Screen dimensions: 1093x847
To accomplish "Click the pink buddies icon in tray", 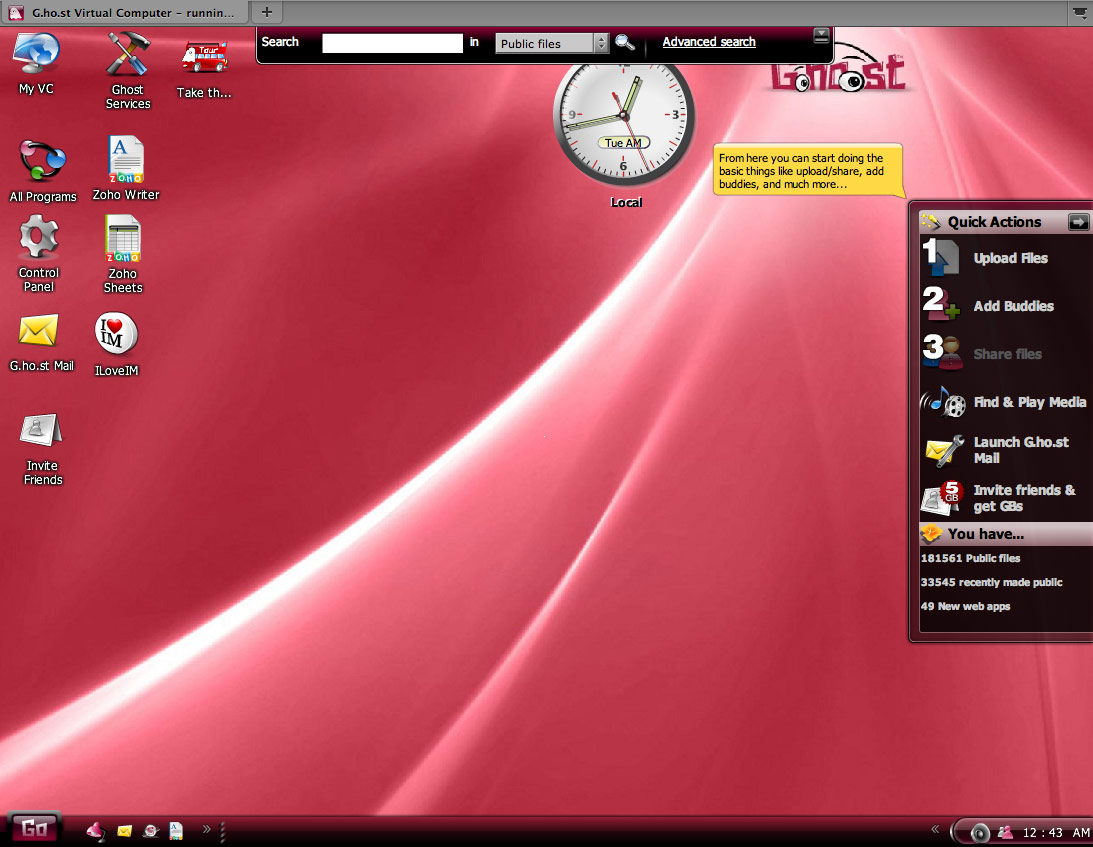I will coord(1005,832).
